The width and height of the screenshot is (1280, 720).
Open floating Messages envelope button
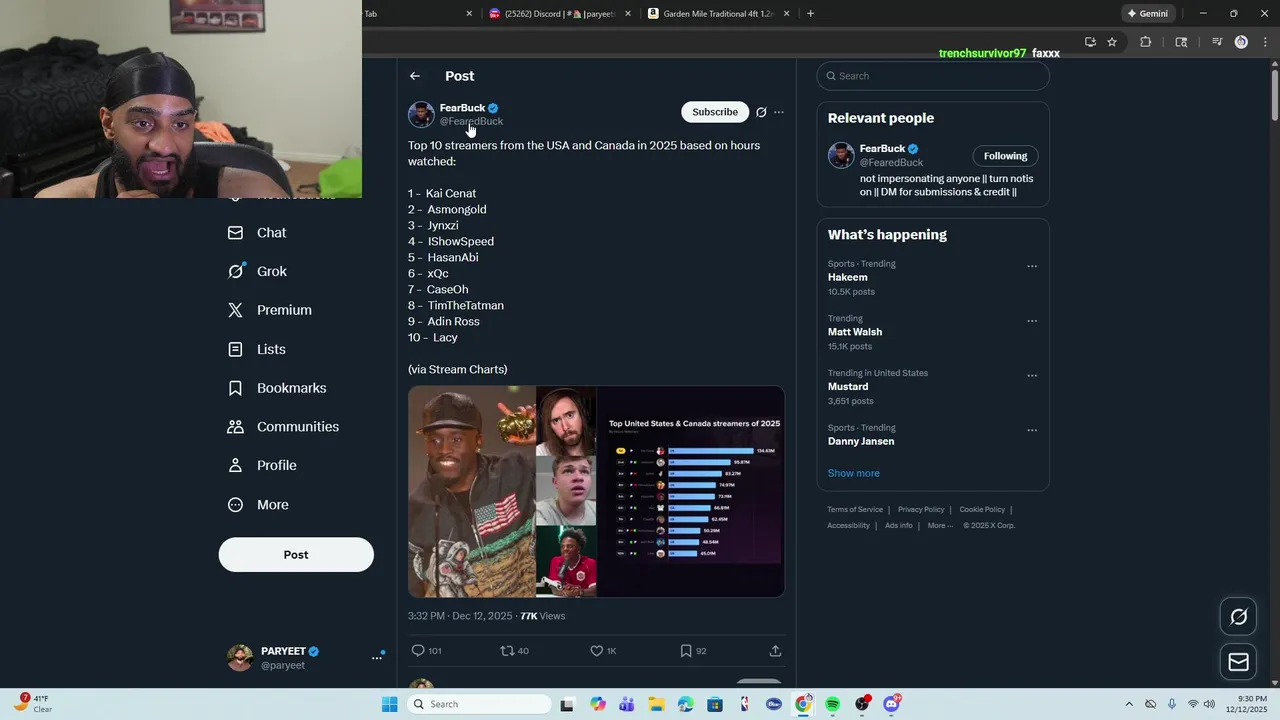point(1239,662)
